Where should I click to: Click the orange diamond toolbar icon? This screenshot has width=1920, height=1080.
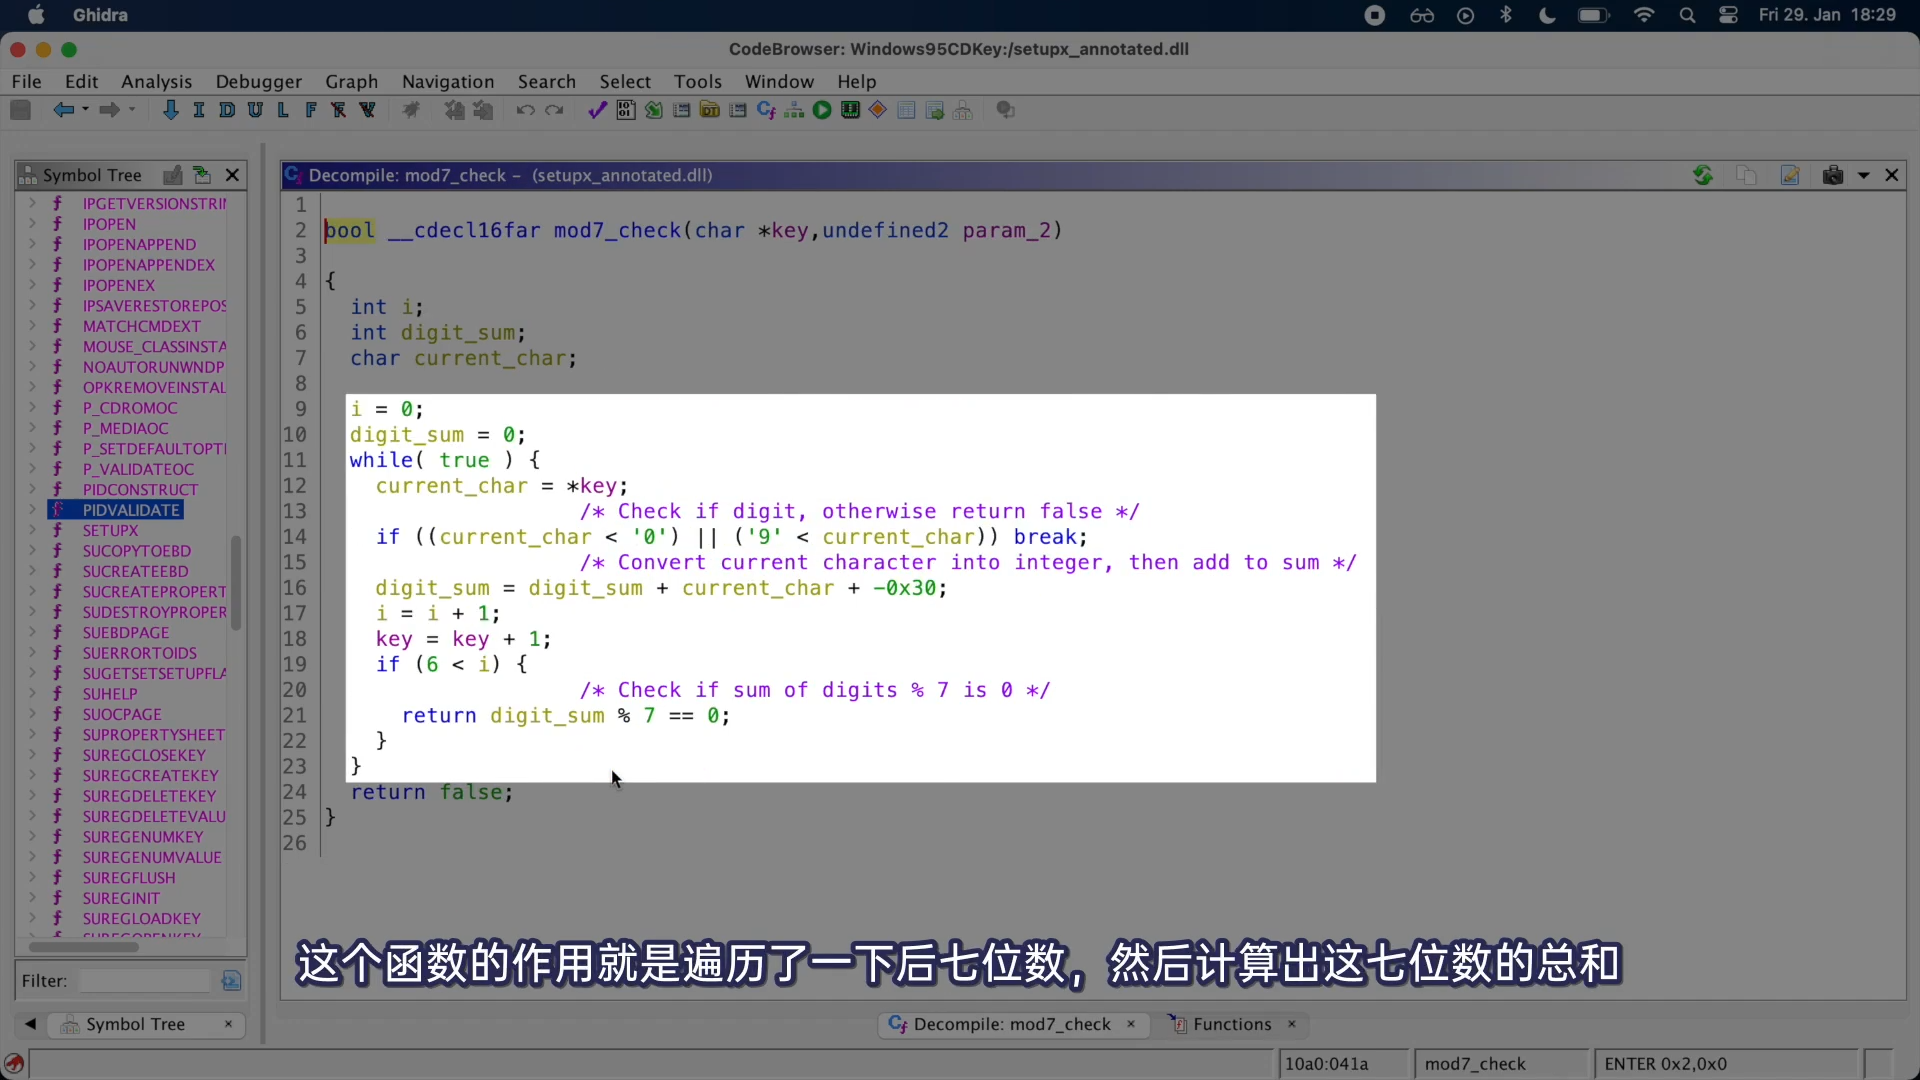click(878, 110)
